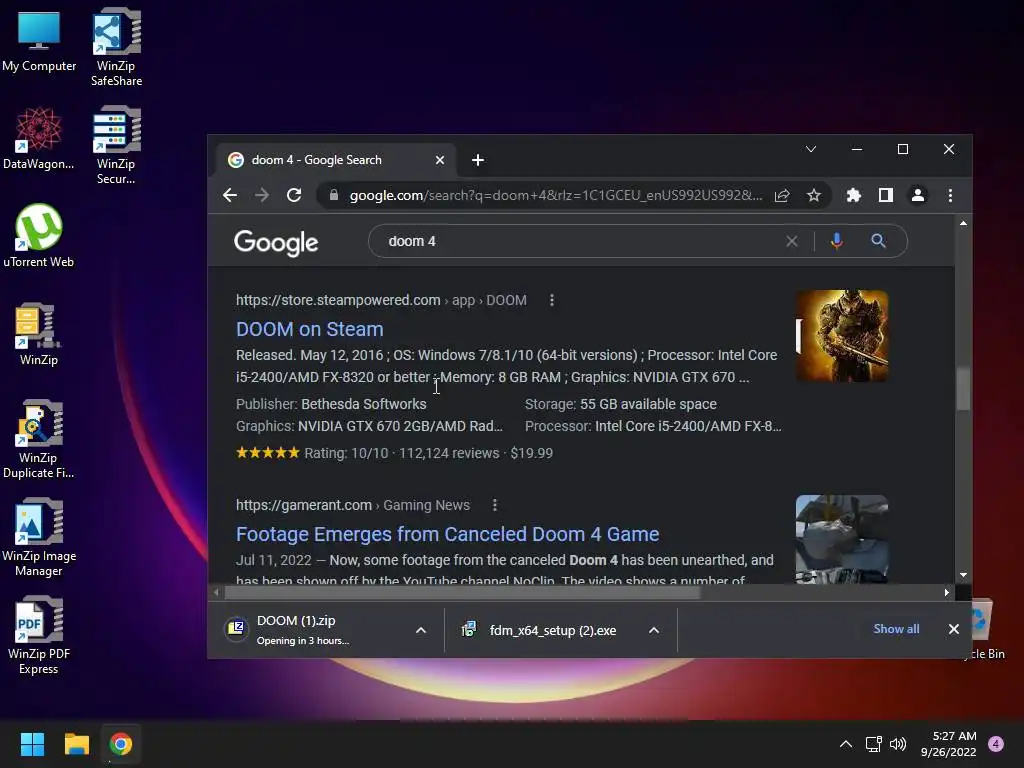This screenshot has width=1024, height=768.
Task: Click the vertical scrollbar thumb
Action: (x=963, y=389)
